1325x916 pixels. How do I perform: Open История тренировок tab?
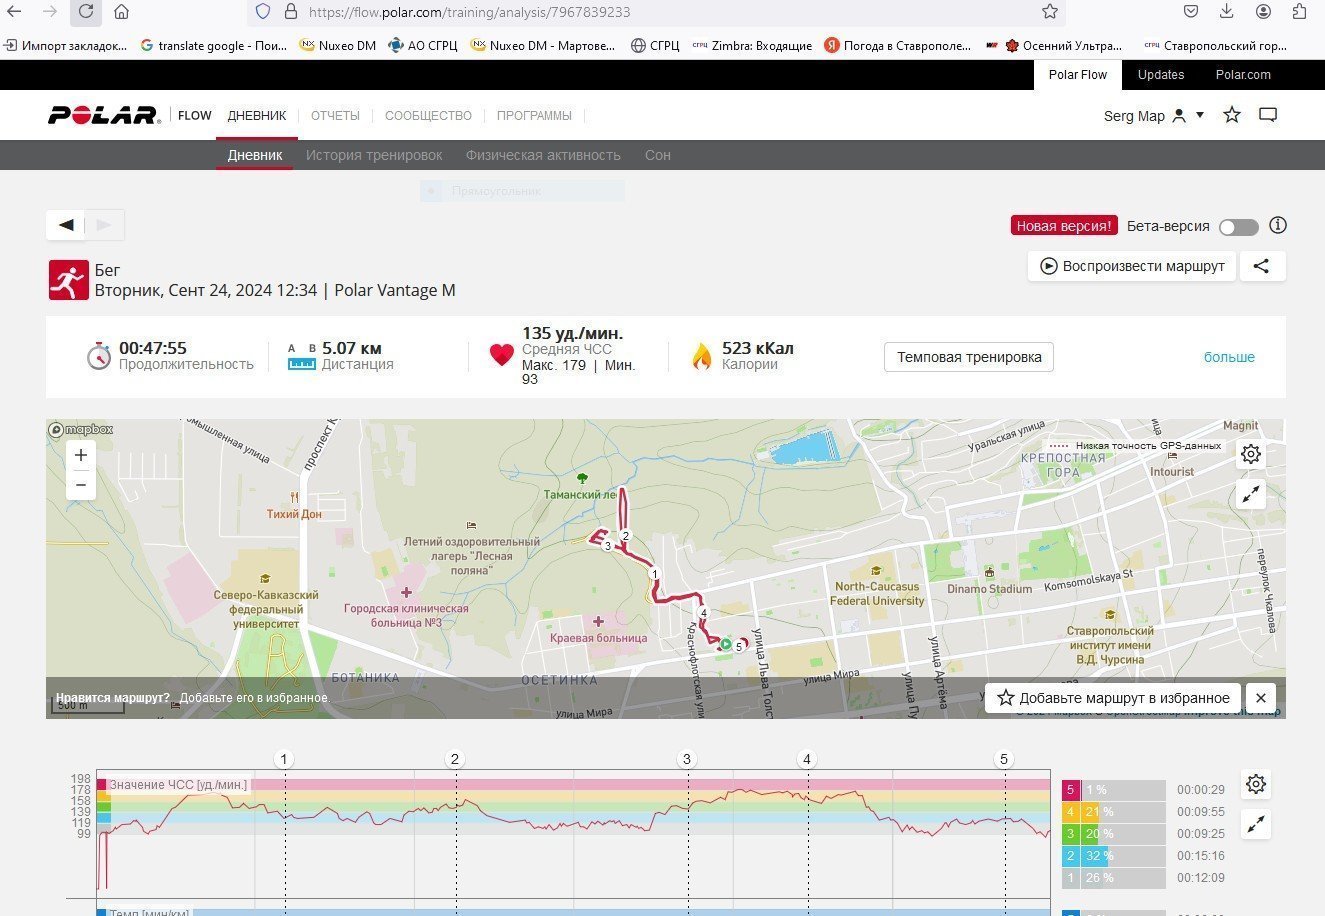tap(374, 155)
